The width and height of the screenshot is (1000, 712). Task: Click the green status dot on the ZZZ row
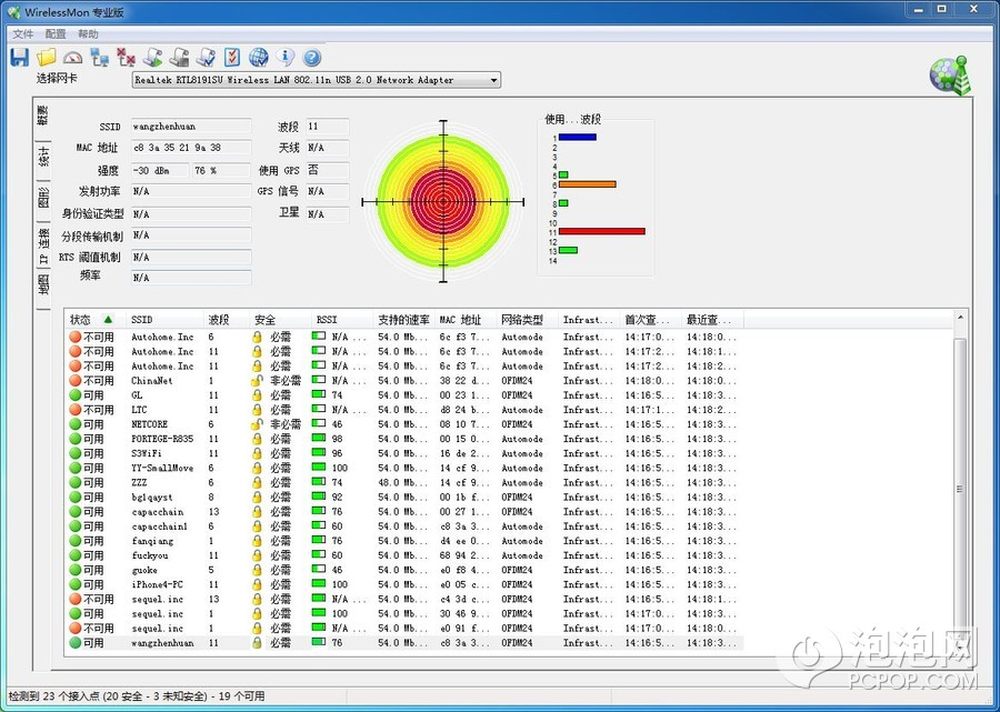[75, 483]
